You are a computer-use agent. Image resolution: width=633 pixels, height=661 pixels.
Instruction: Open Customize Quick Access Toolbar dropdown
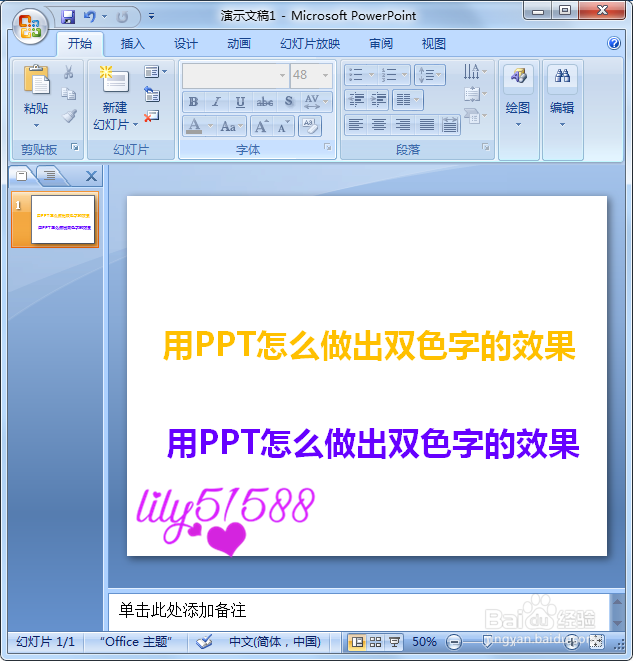[x=151, y=17]
